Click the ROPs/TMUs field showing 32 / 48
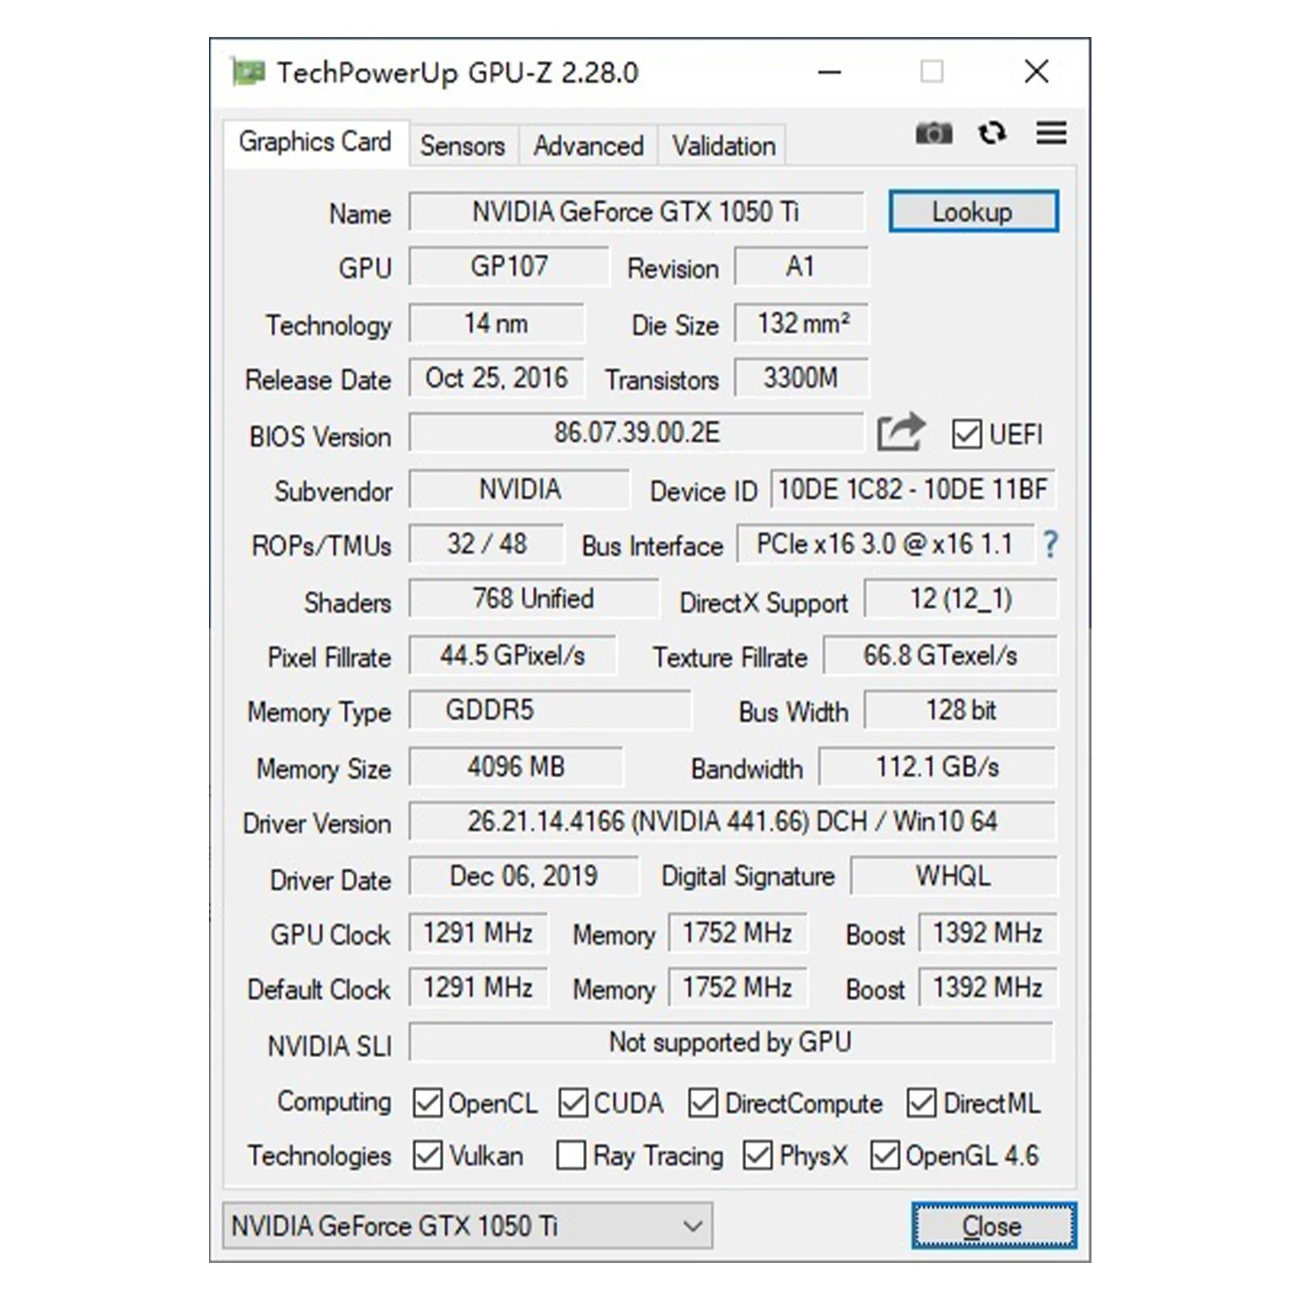Viewport: 1300px width, 1300px height. [x=487, y=544]
